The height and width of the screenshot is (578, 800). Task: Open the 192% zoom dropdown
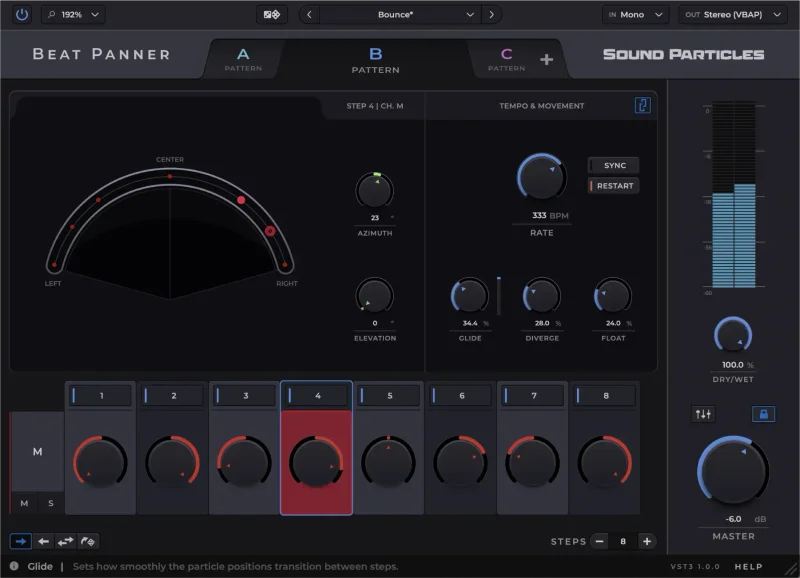[x=73, y=15]
